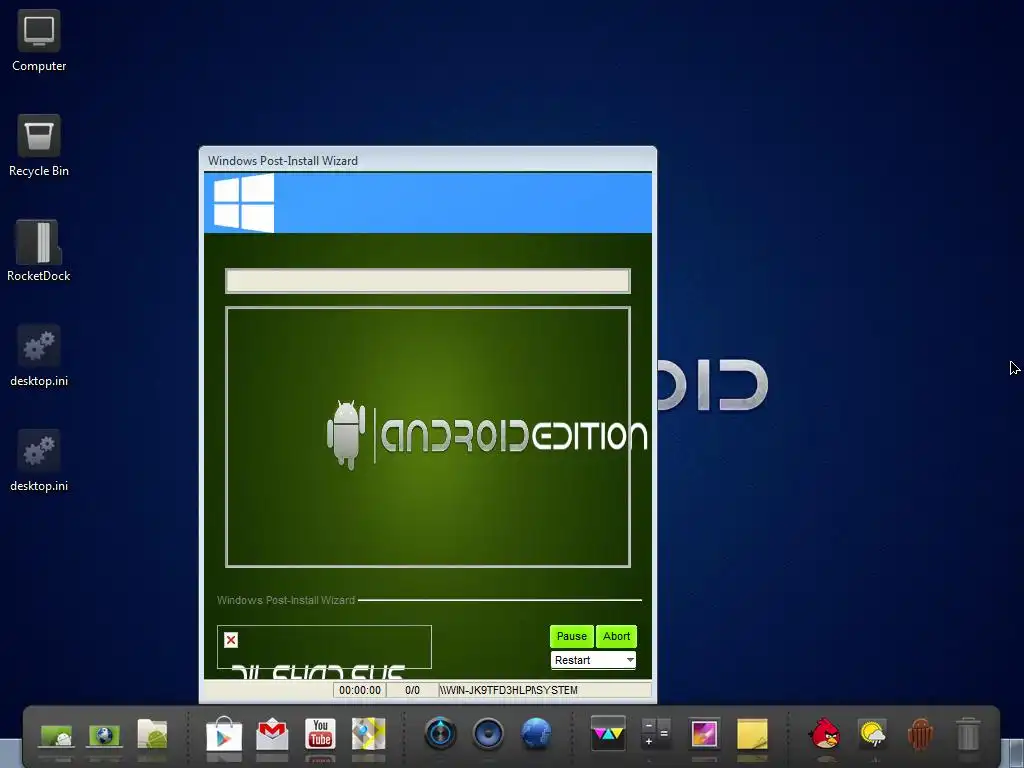Select the upper desktop.ini file icon
The width and height of the screenshot is (1024, 768).
(x=39, y=356)
